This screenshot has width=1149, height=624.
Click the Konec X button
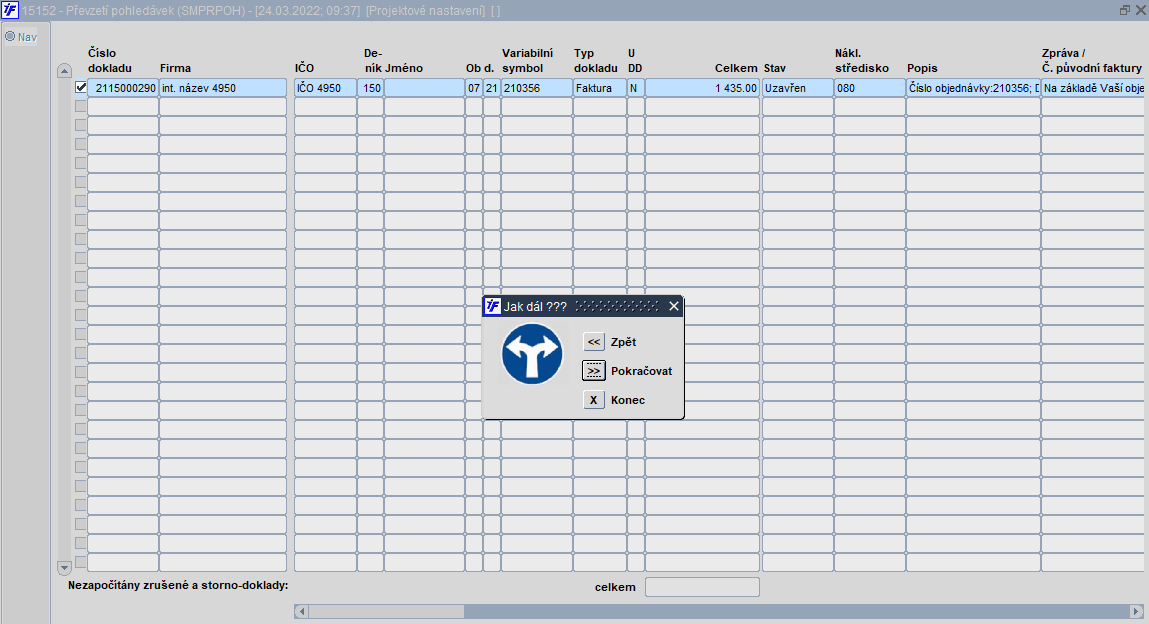[594, 400]
